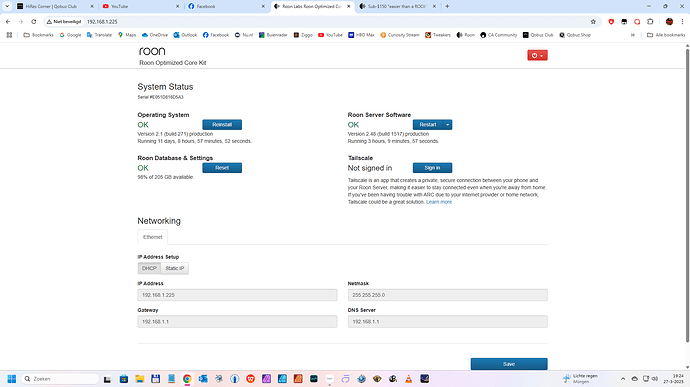Show hidden system tray icons
Image resolution: width=690 pixels, height=387 pixels.
pyautogui.click(x=623, y=379)
